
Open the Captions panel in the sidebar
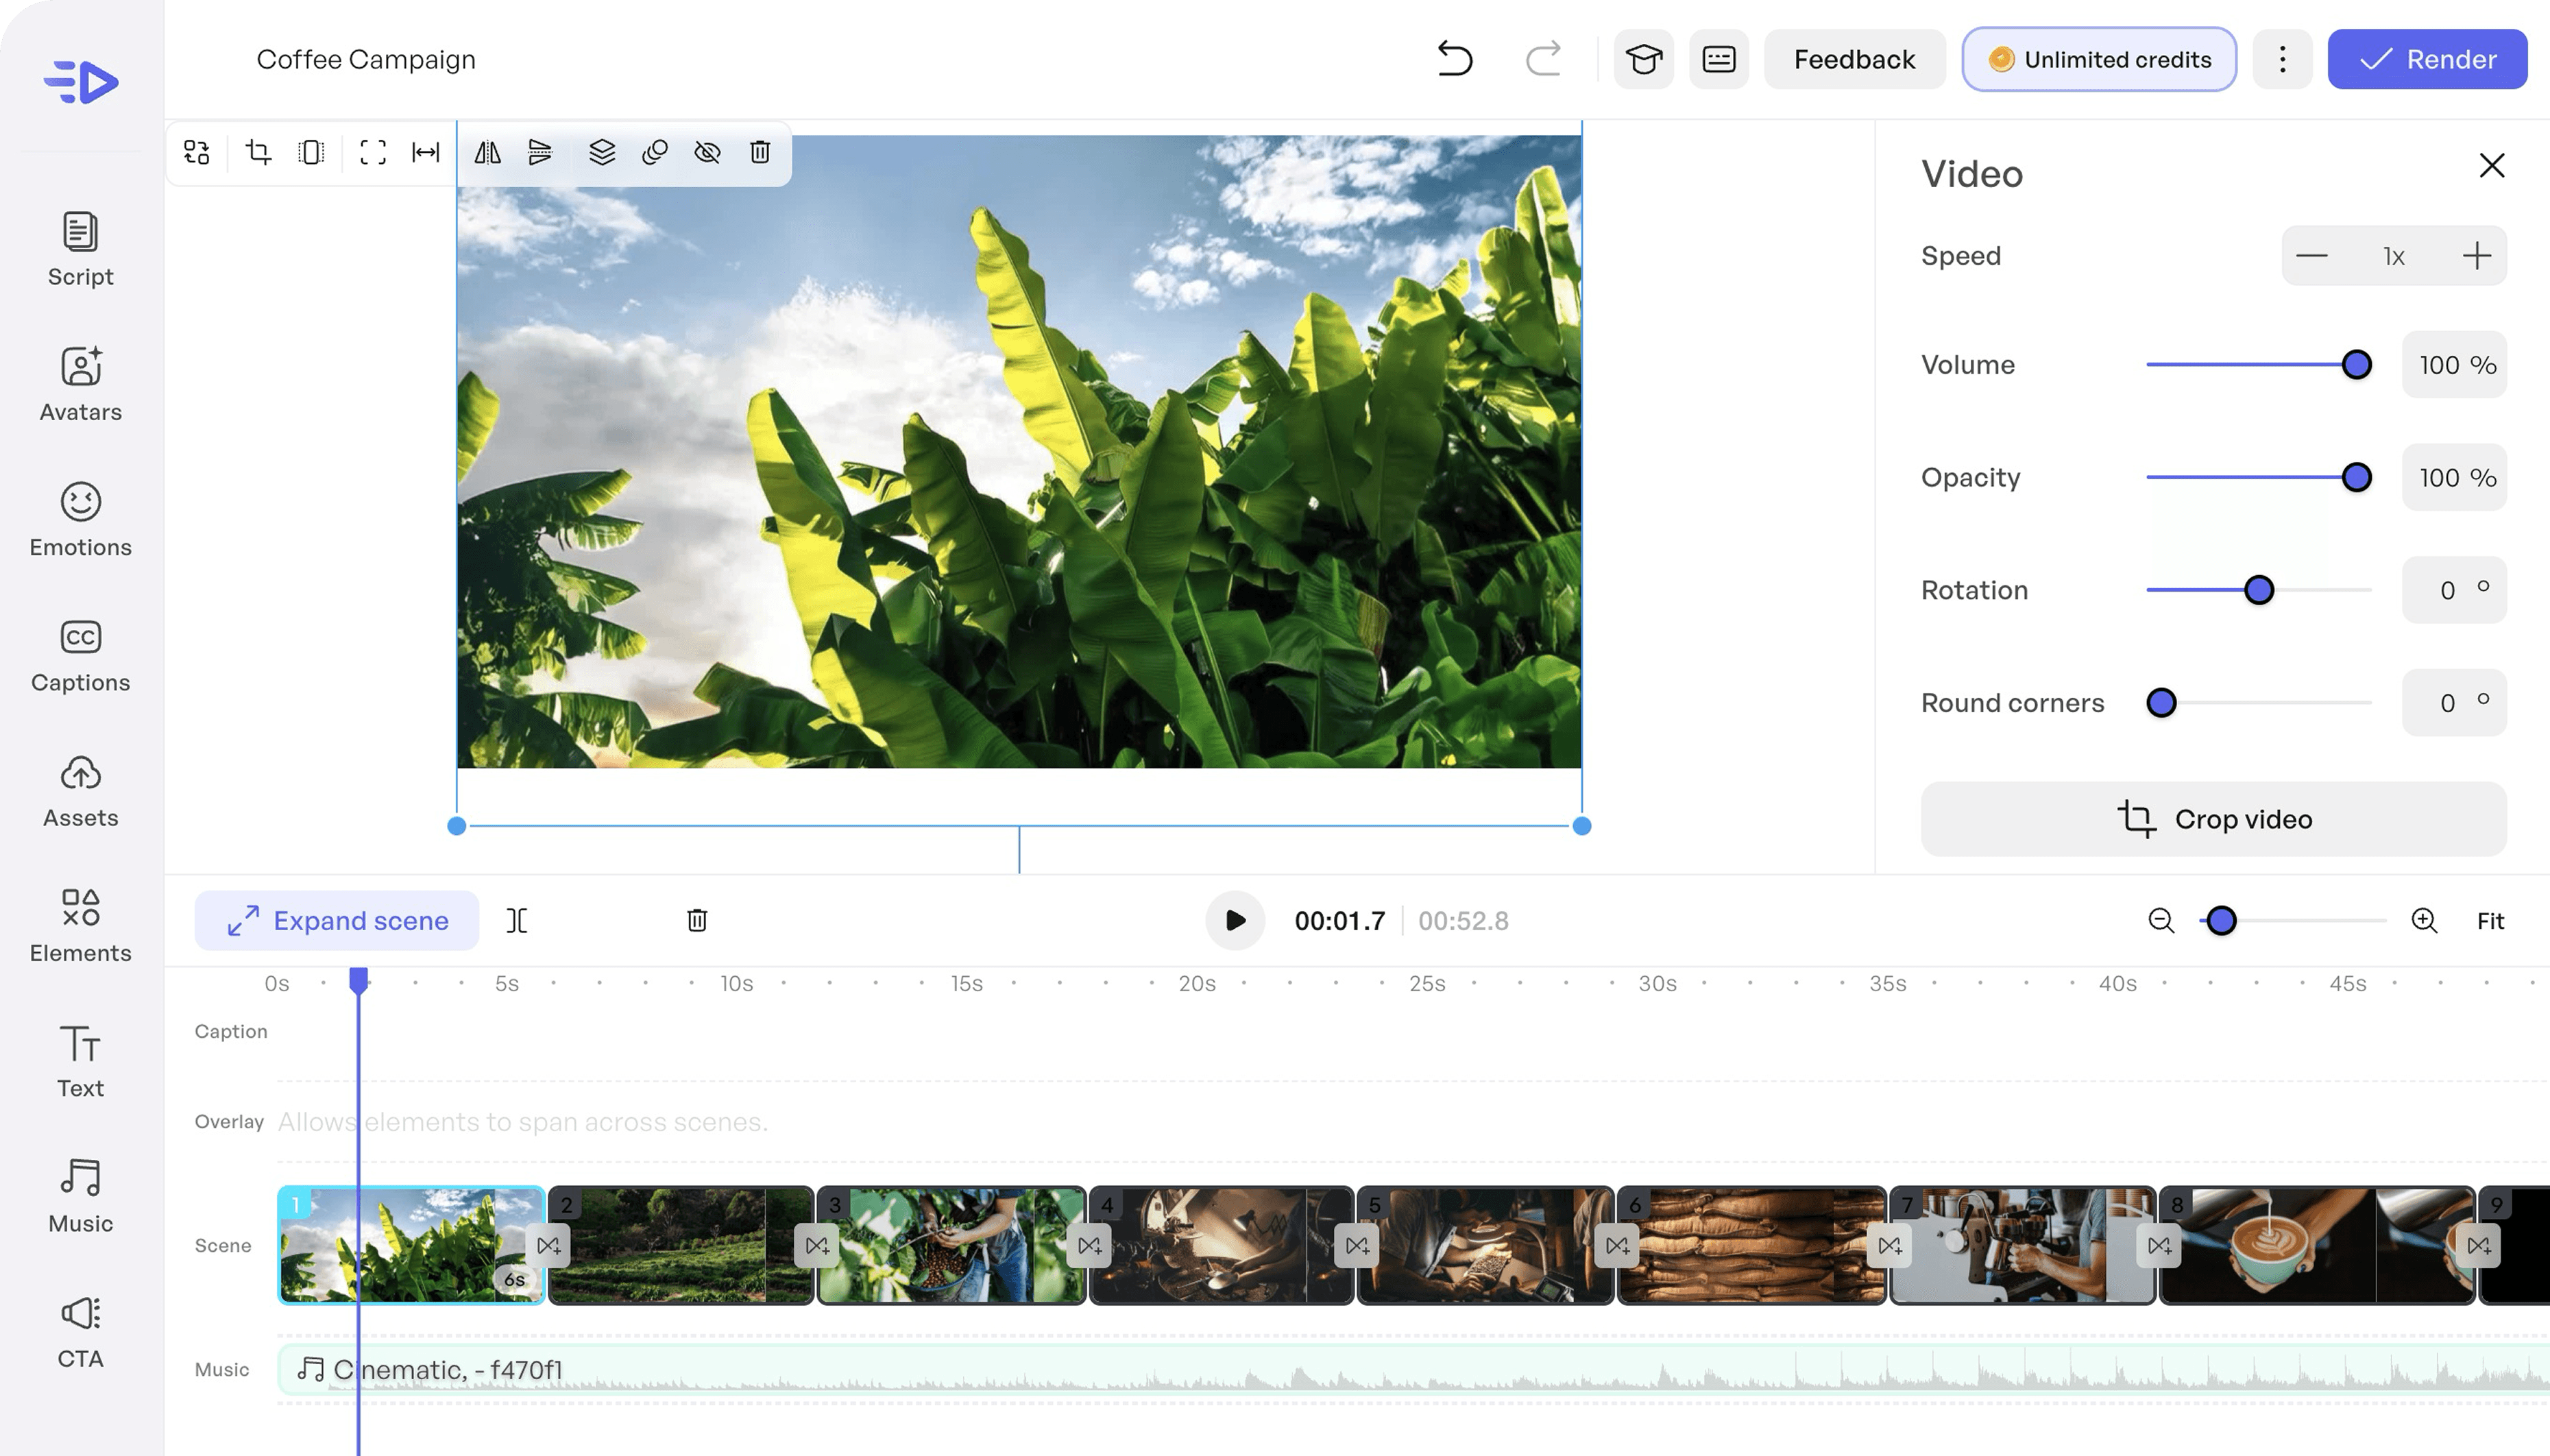[80, 655]
